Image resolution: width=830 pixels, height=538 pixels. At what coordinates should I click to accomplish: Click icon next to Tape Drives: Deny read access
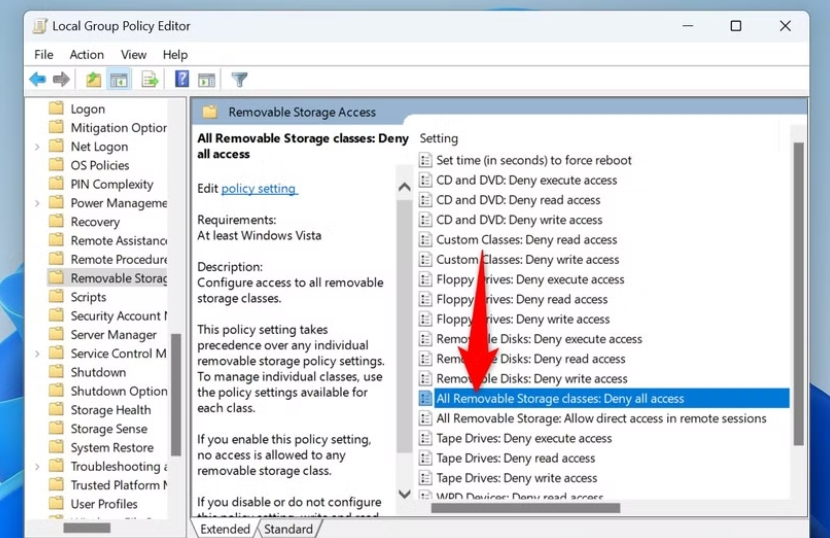coord(425,458)
